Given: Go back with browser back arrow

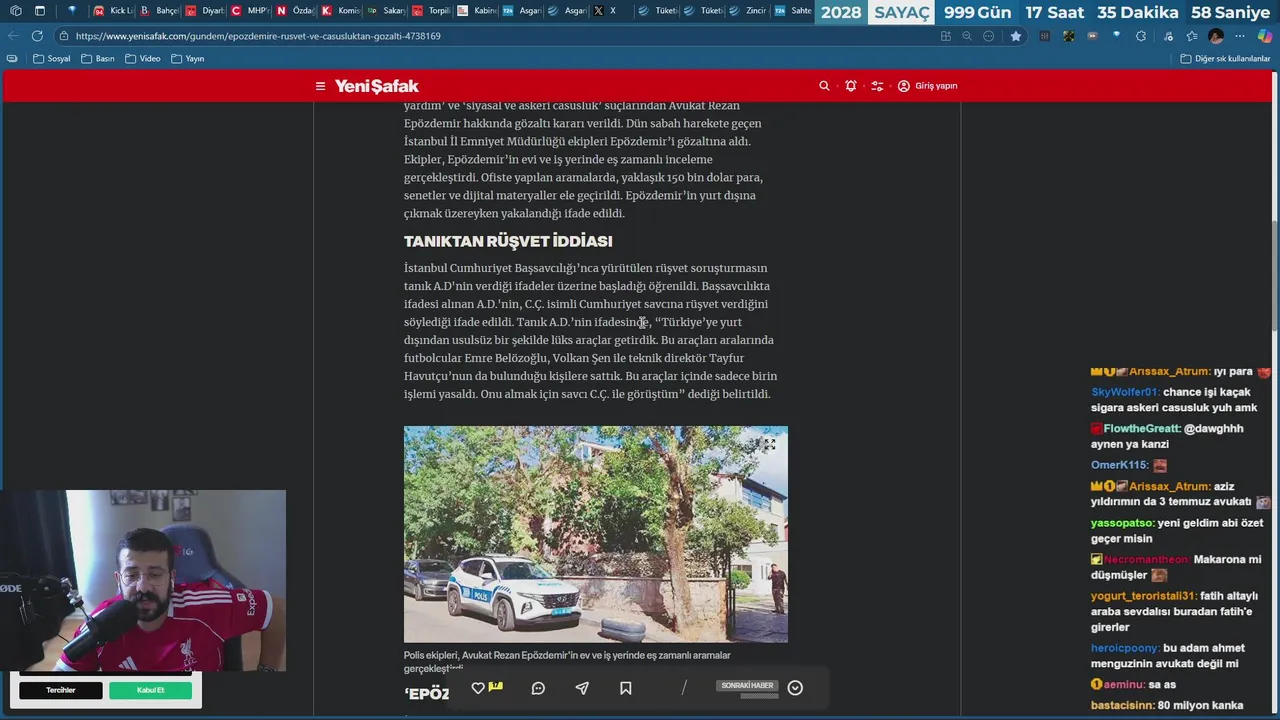Looking at the screenshot, I should [x=12, y=36].
